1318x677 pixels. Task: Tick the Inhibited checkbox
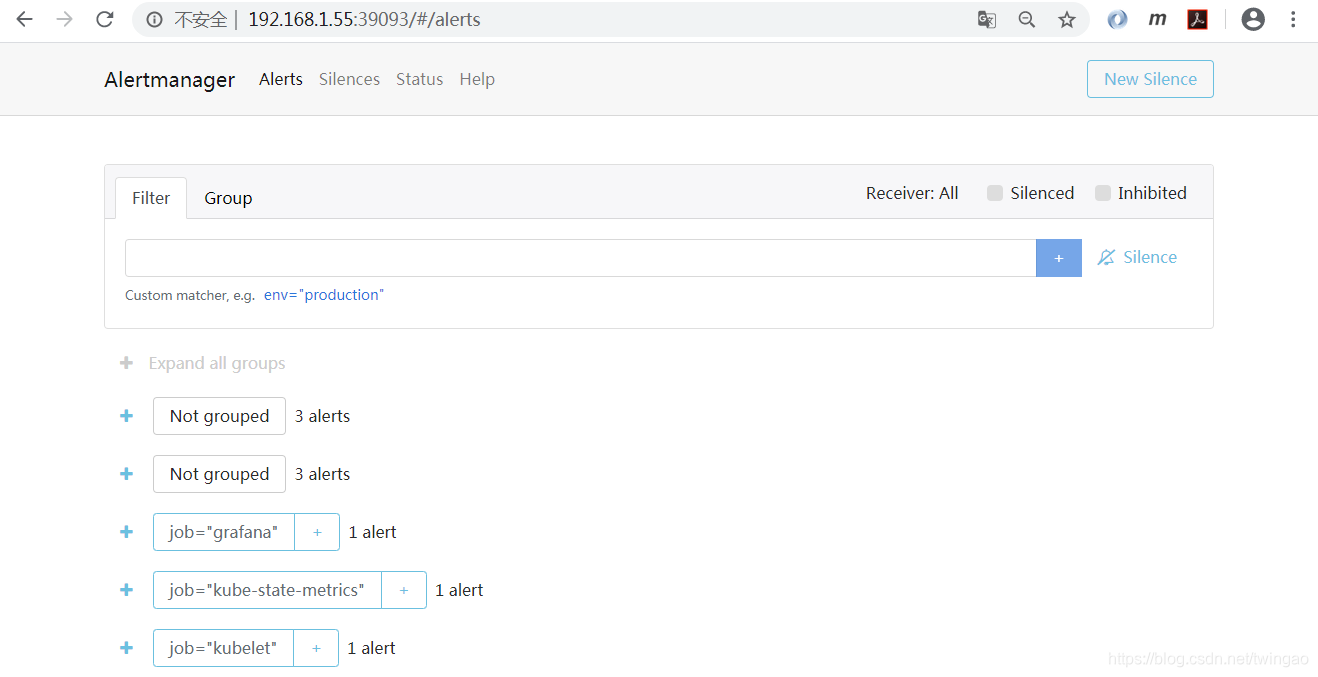(1103, 193)
